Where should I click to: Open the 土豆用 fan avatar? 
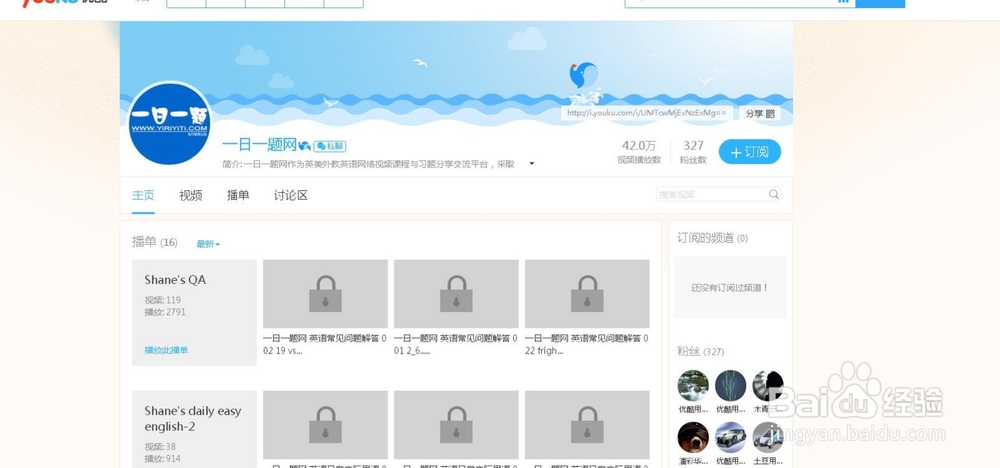tap(768, 437)
